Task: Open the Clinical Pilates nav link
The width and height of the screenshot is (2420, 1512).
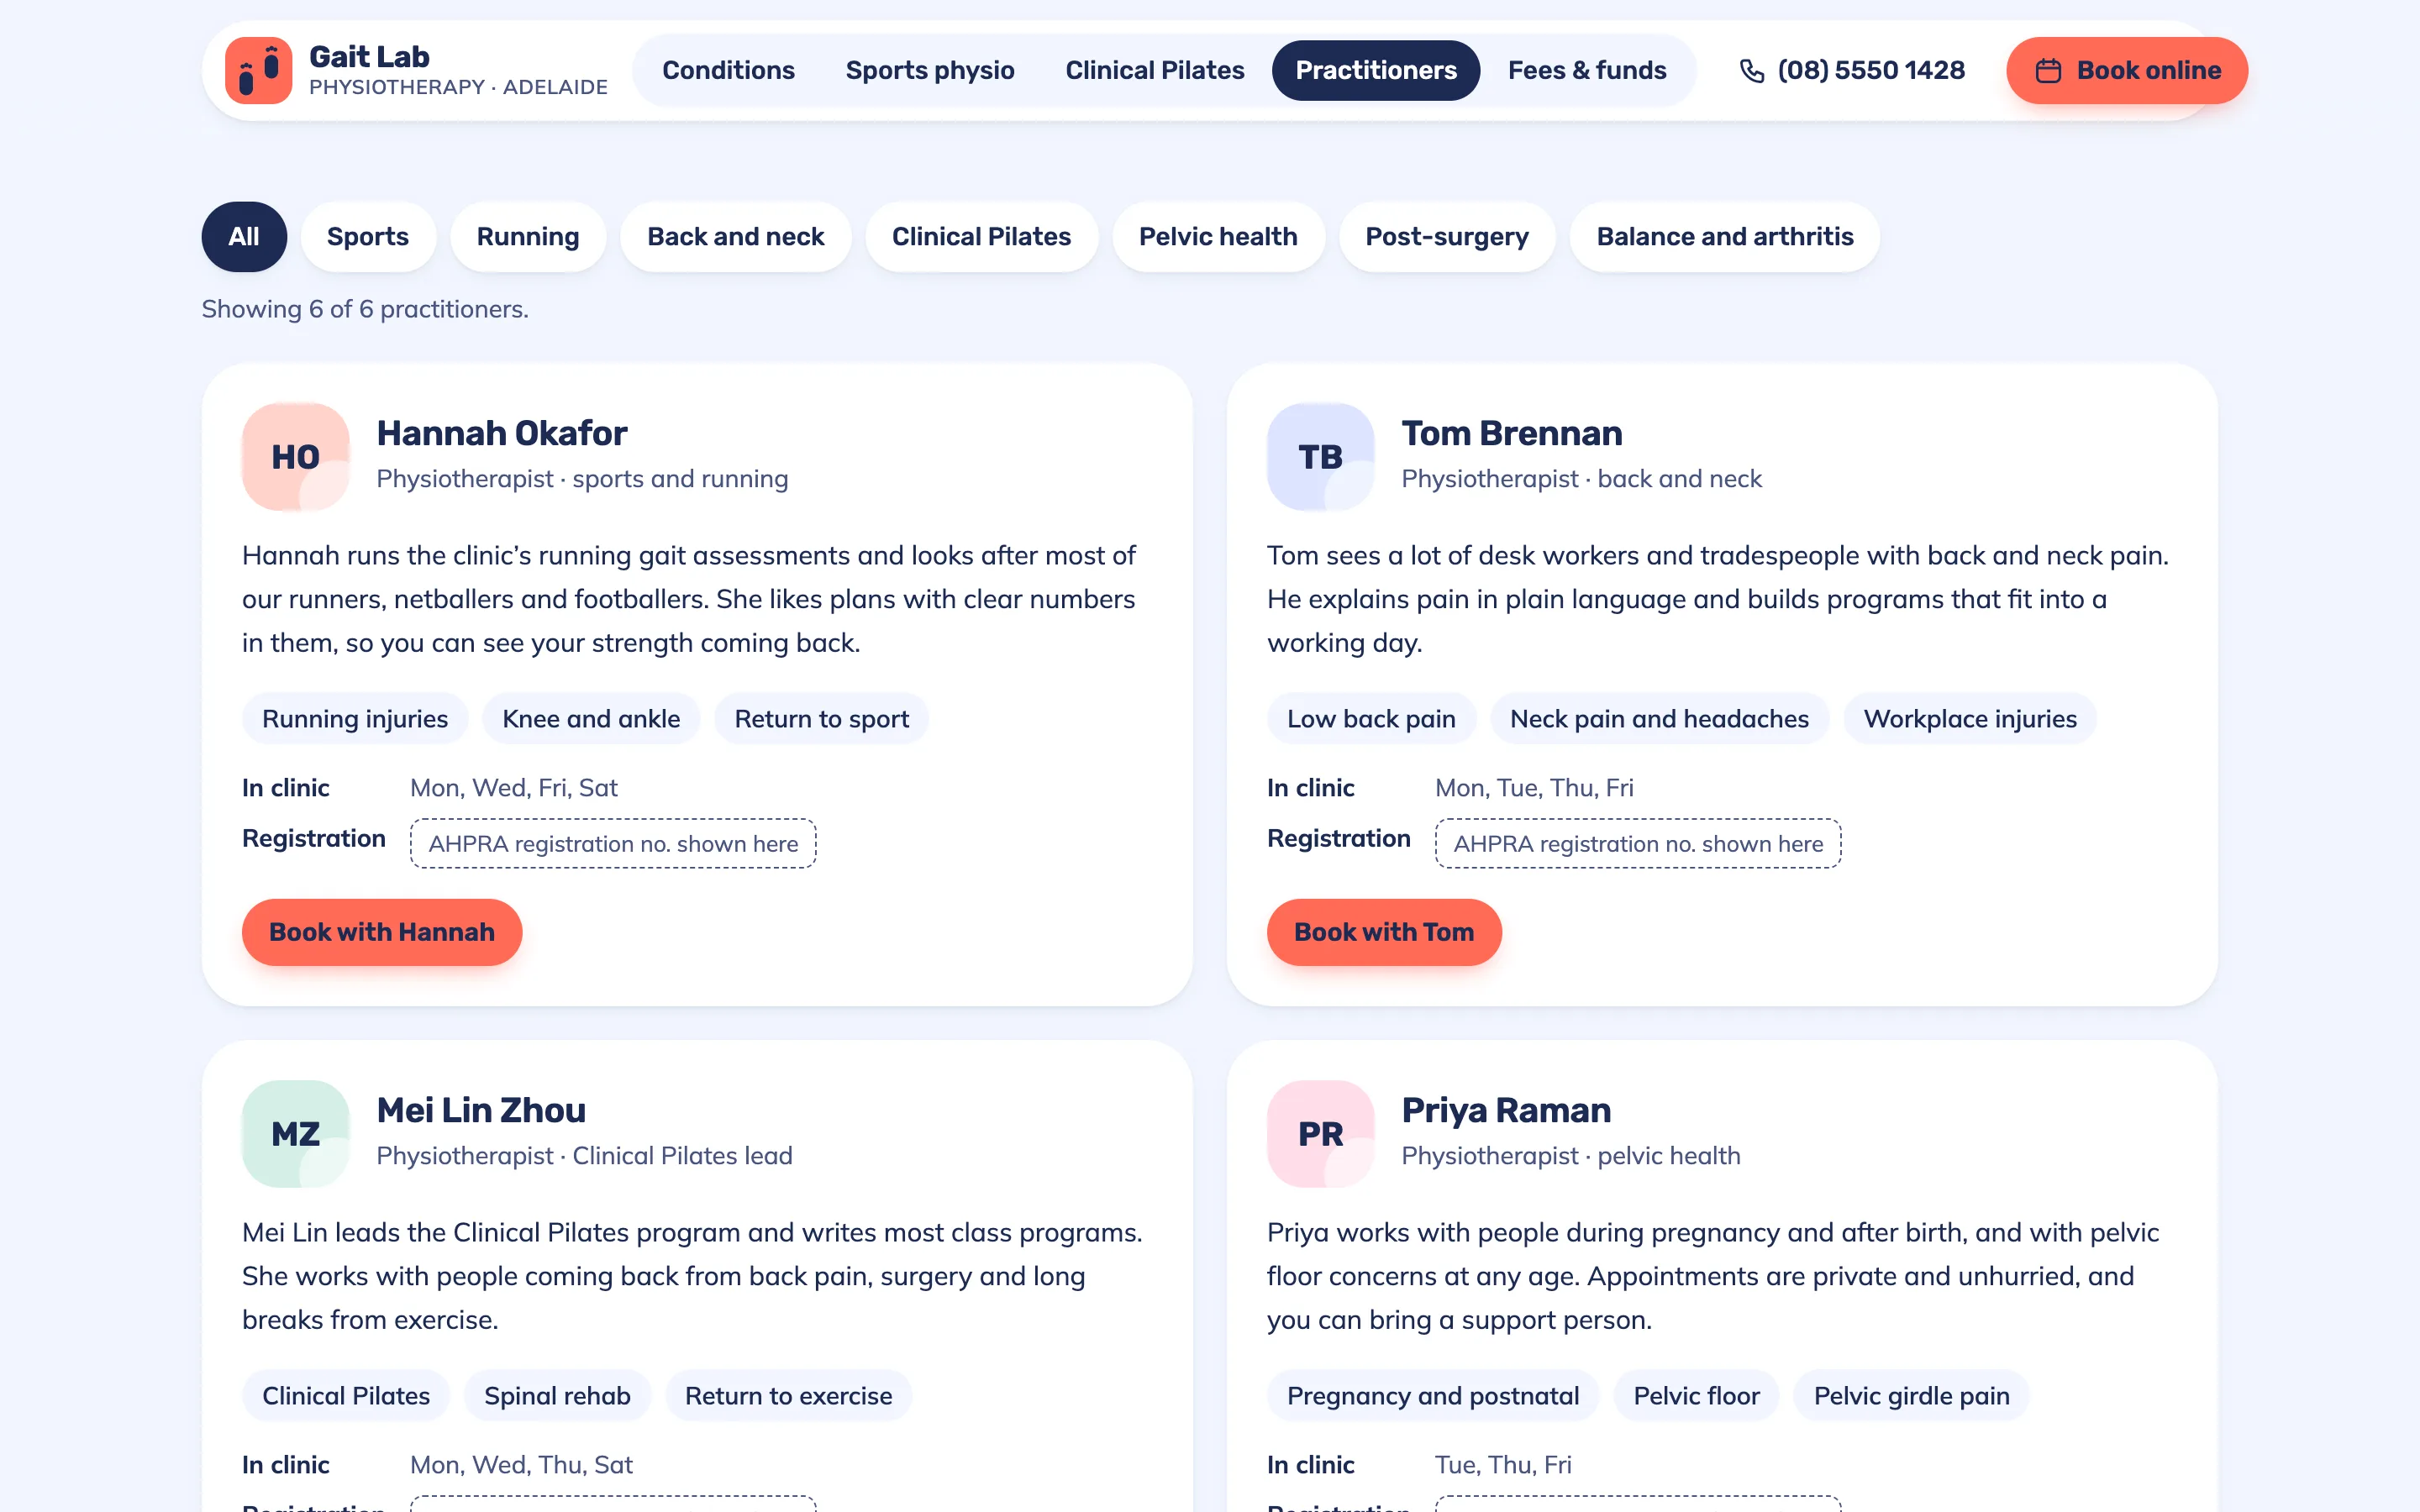Action: click(x=1155, y=71)
